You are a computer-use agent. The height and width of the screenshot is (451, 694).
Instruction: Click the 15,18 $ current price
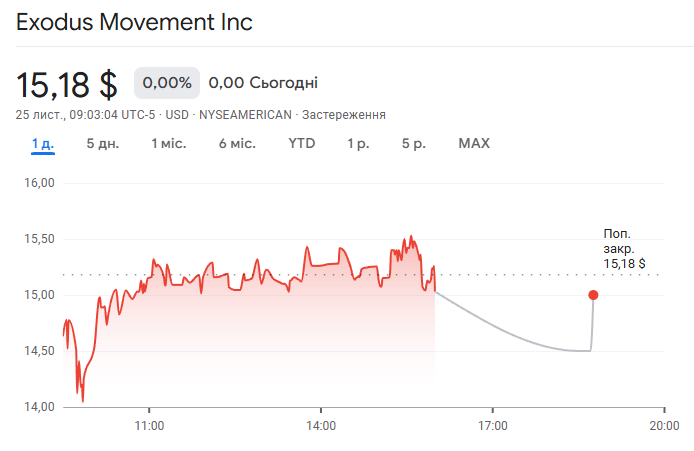pos(67,83)
